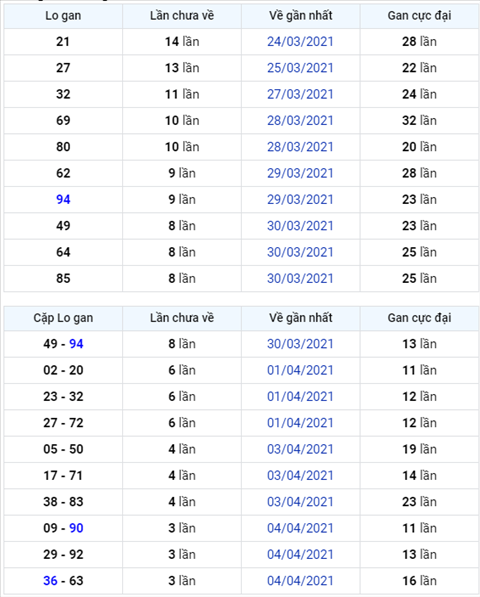Click '8 lần' cell in pair 49 - 94 row
This screenshot has height=597, width=480.
click(182, 344)
